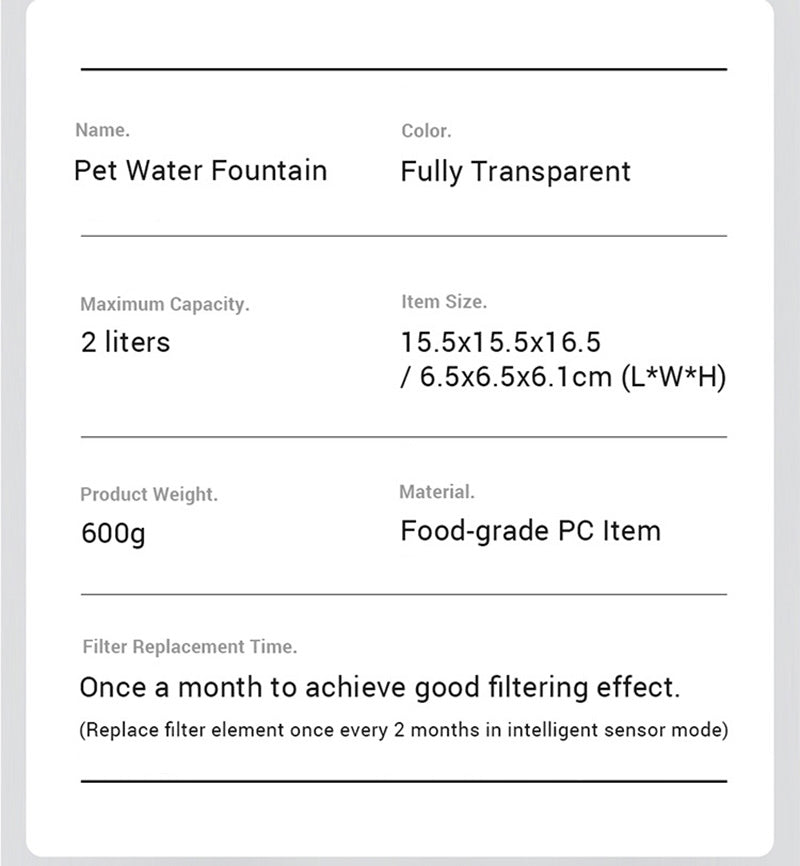This screenshot has height=866, width=800.
Task: Click the divider below "Pet Water Fountain"
Action: 403,236
